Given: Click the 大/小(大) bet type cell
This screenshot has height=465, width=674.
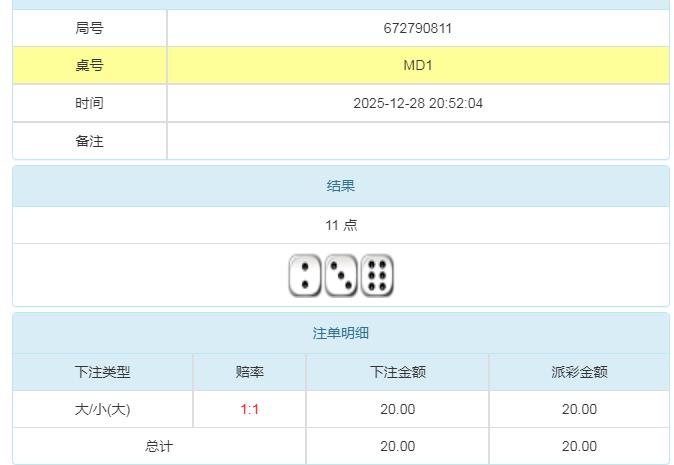Looking at the screenshot, I should pyautogui.click(x=102, y=409).
